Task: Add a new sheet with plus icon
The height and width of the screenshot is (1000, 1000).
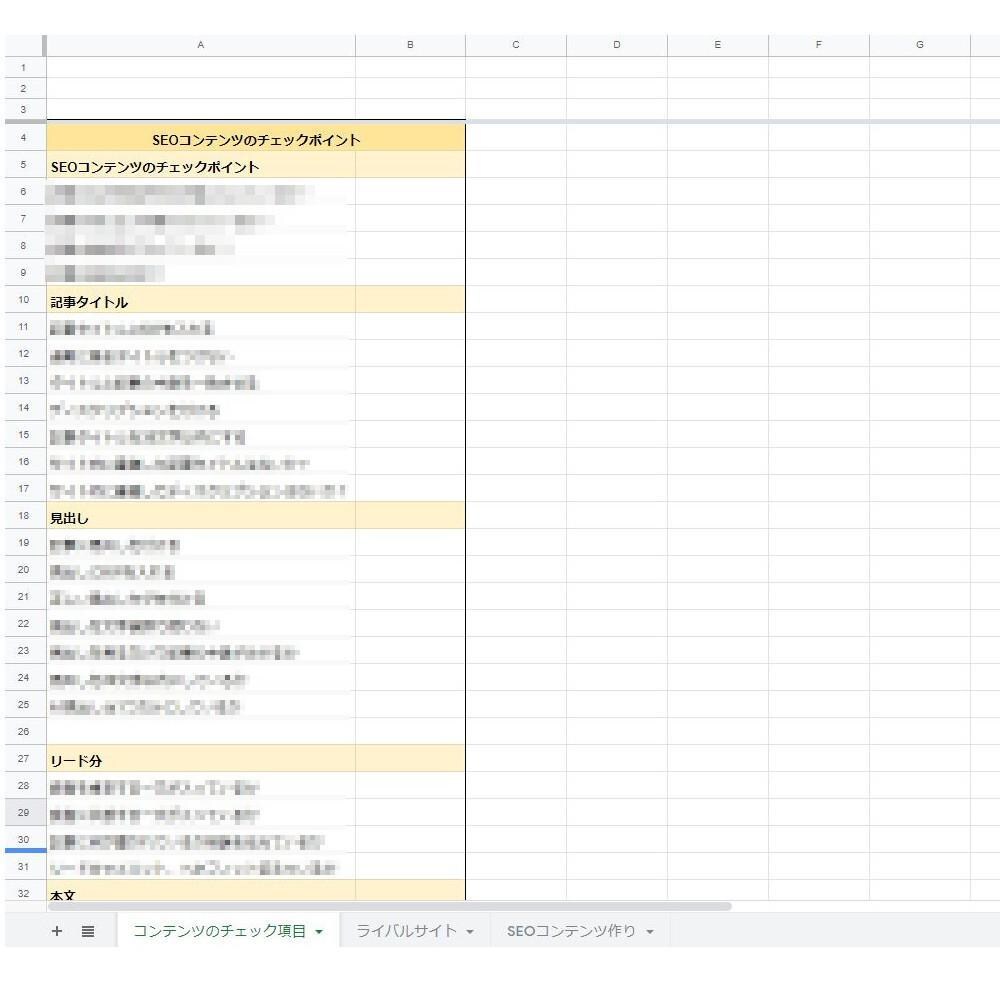Action: [57, 931]
